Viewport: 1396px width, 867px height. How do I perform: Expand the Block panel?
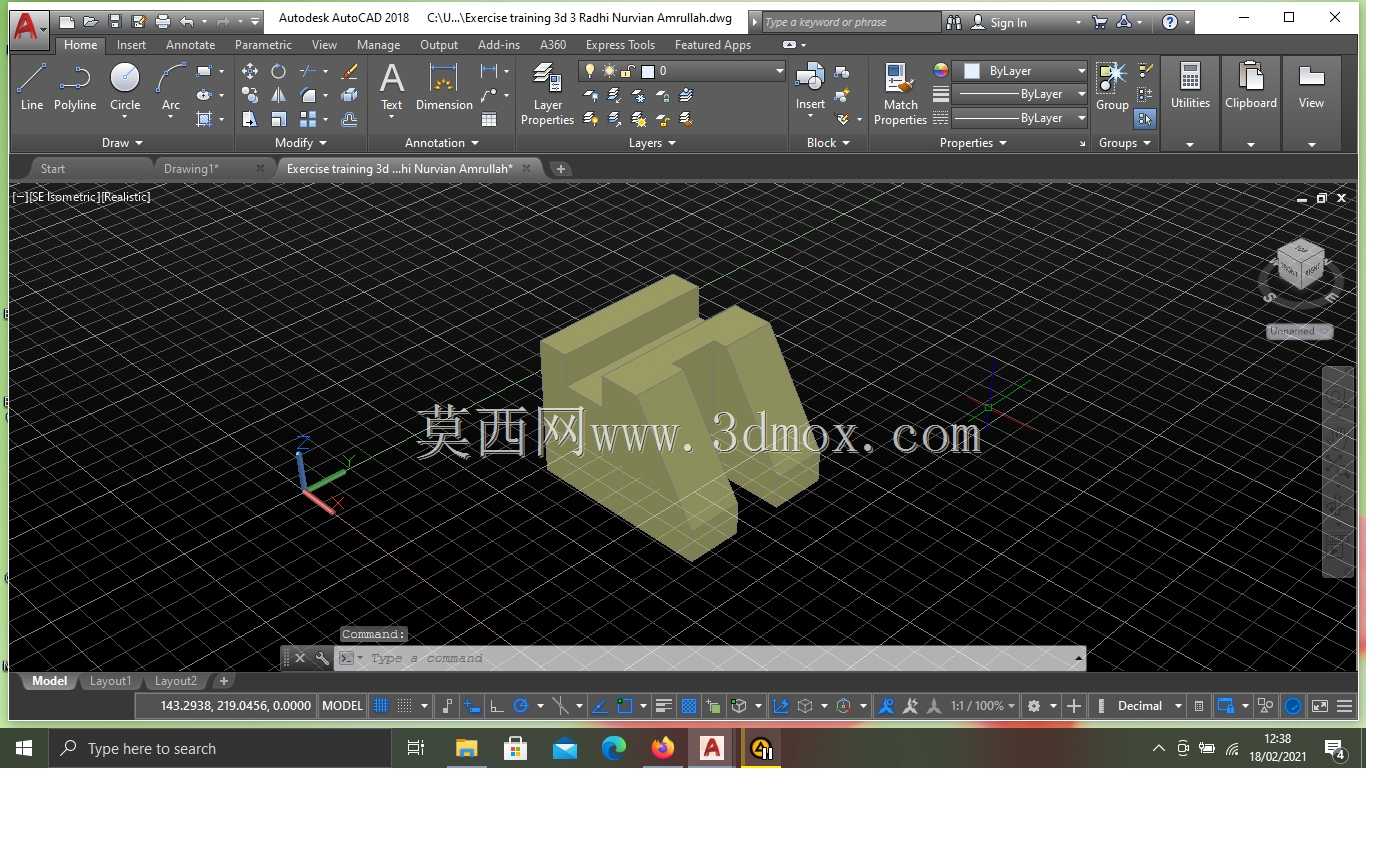click(x=828, y=143)
